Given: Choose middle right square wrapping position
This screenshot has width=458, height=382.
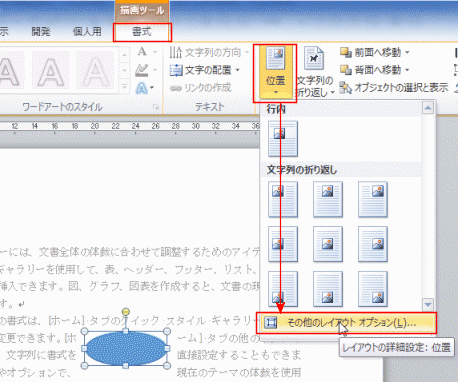Looking at the screenshot, I should 373,244.
